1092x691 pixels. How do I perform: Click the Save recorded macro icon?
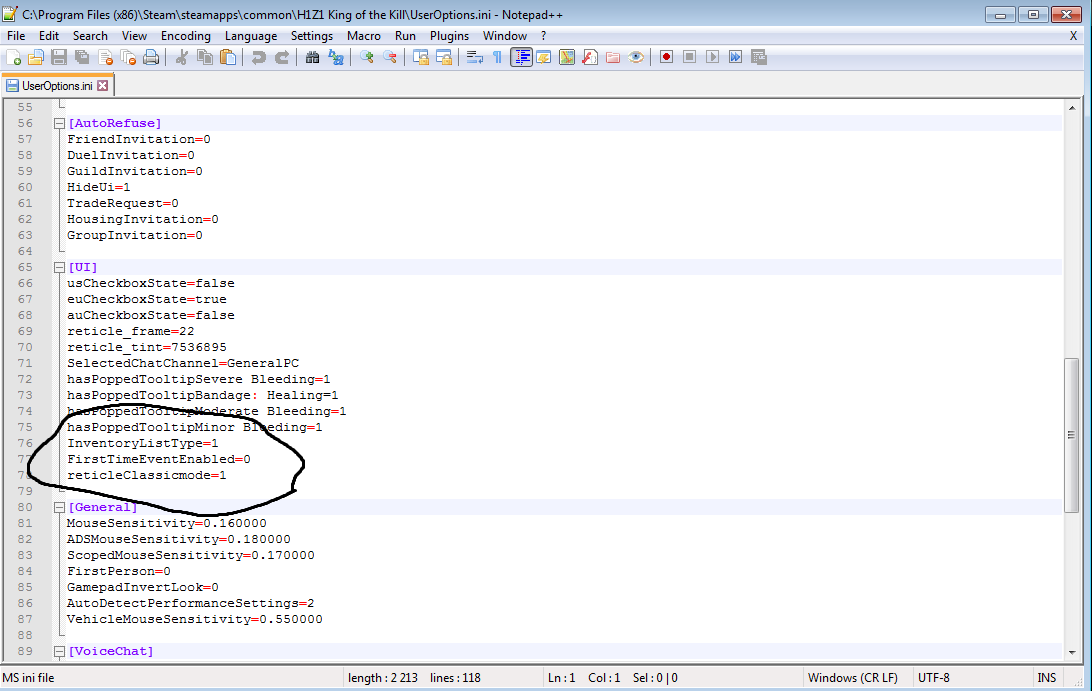759,57
